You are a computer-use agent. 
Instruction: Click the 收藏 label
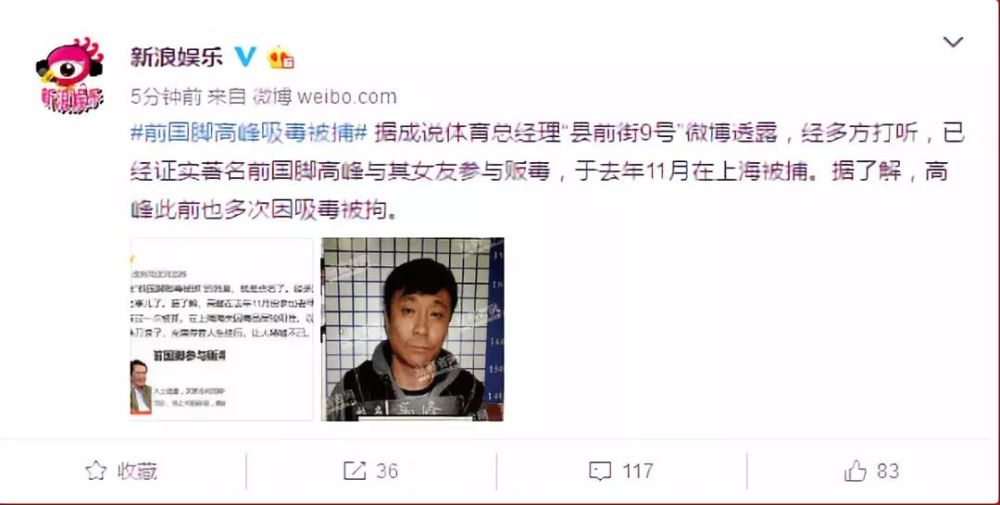(x=137, y=471)
